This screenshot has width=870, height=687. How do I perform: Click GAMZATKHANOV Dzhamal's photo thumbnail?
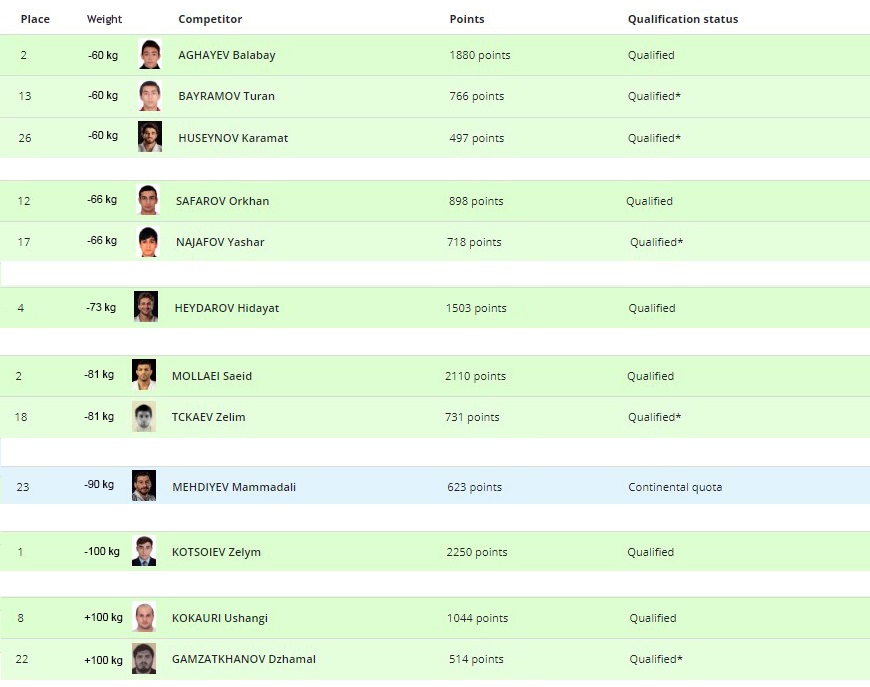pos(144,658)
